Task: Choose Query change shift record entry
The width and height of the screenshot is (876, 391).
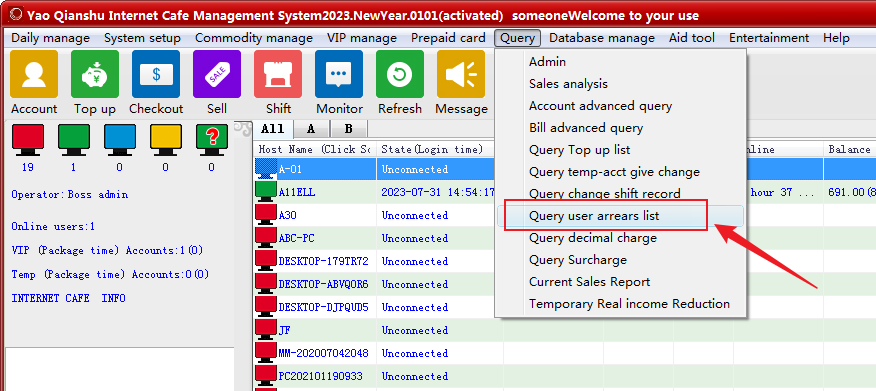Action: coord(620,194)
